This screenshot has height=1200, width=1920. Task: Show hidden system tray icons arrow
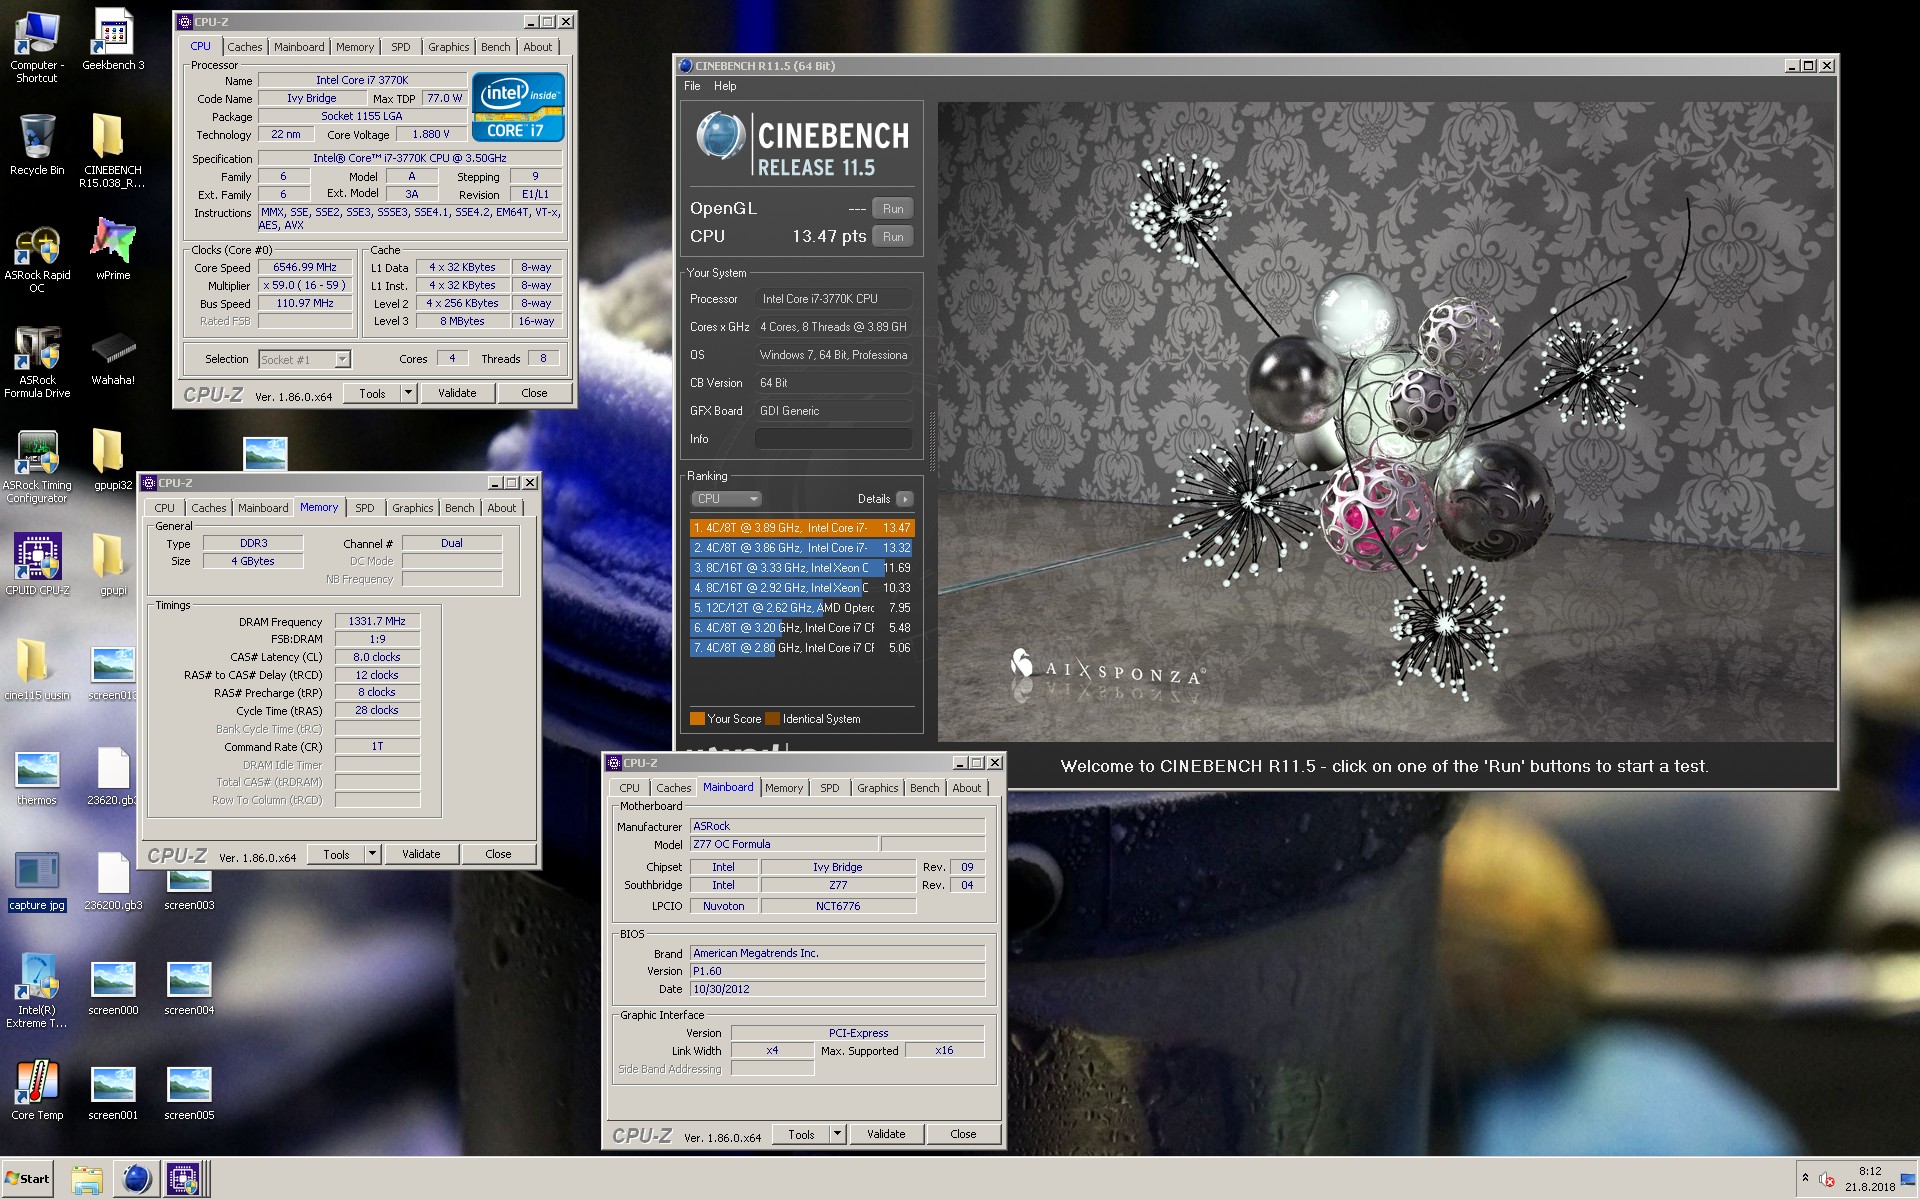(1805, 1178)
